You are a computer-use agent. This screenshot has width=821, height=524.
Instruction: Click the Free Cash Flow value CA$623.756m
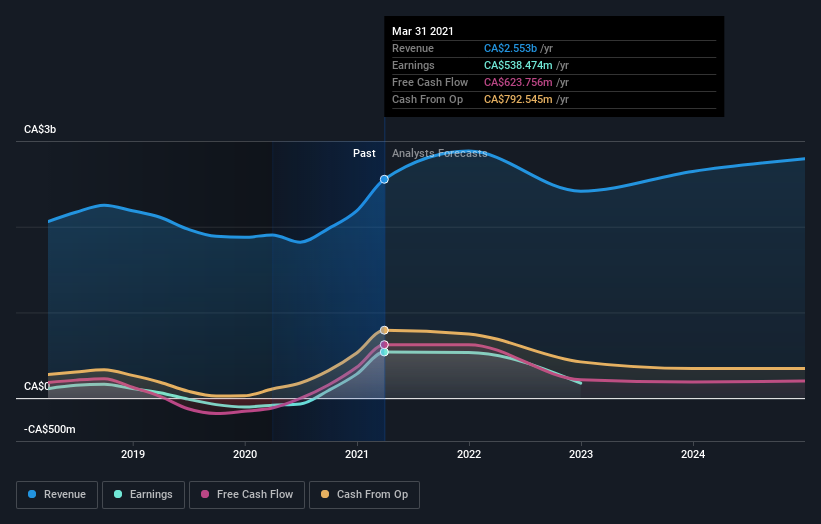tap(518, 82)
